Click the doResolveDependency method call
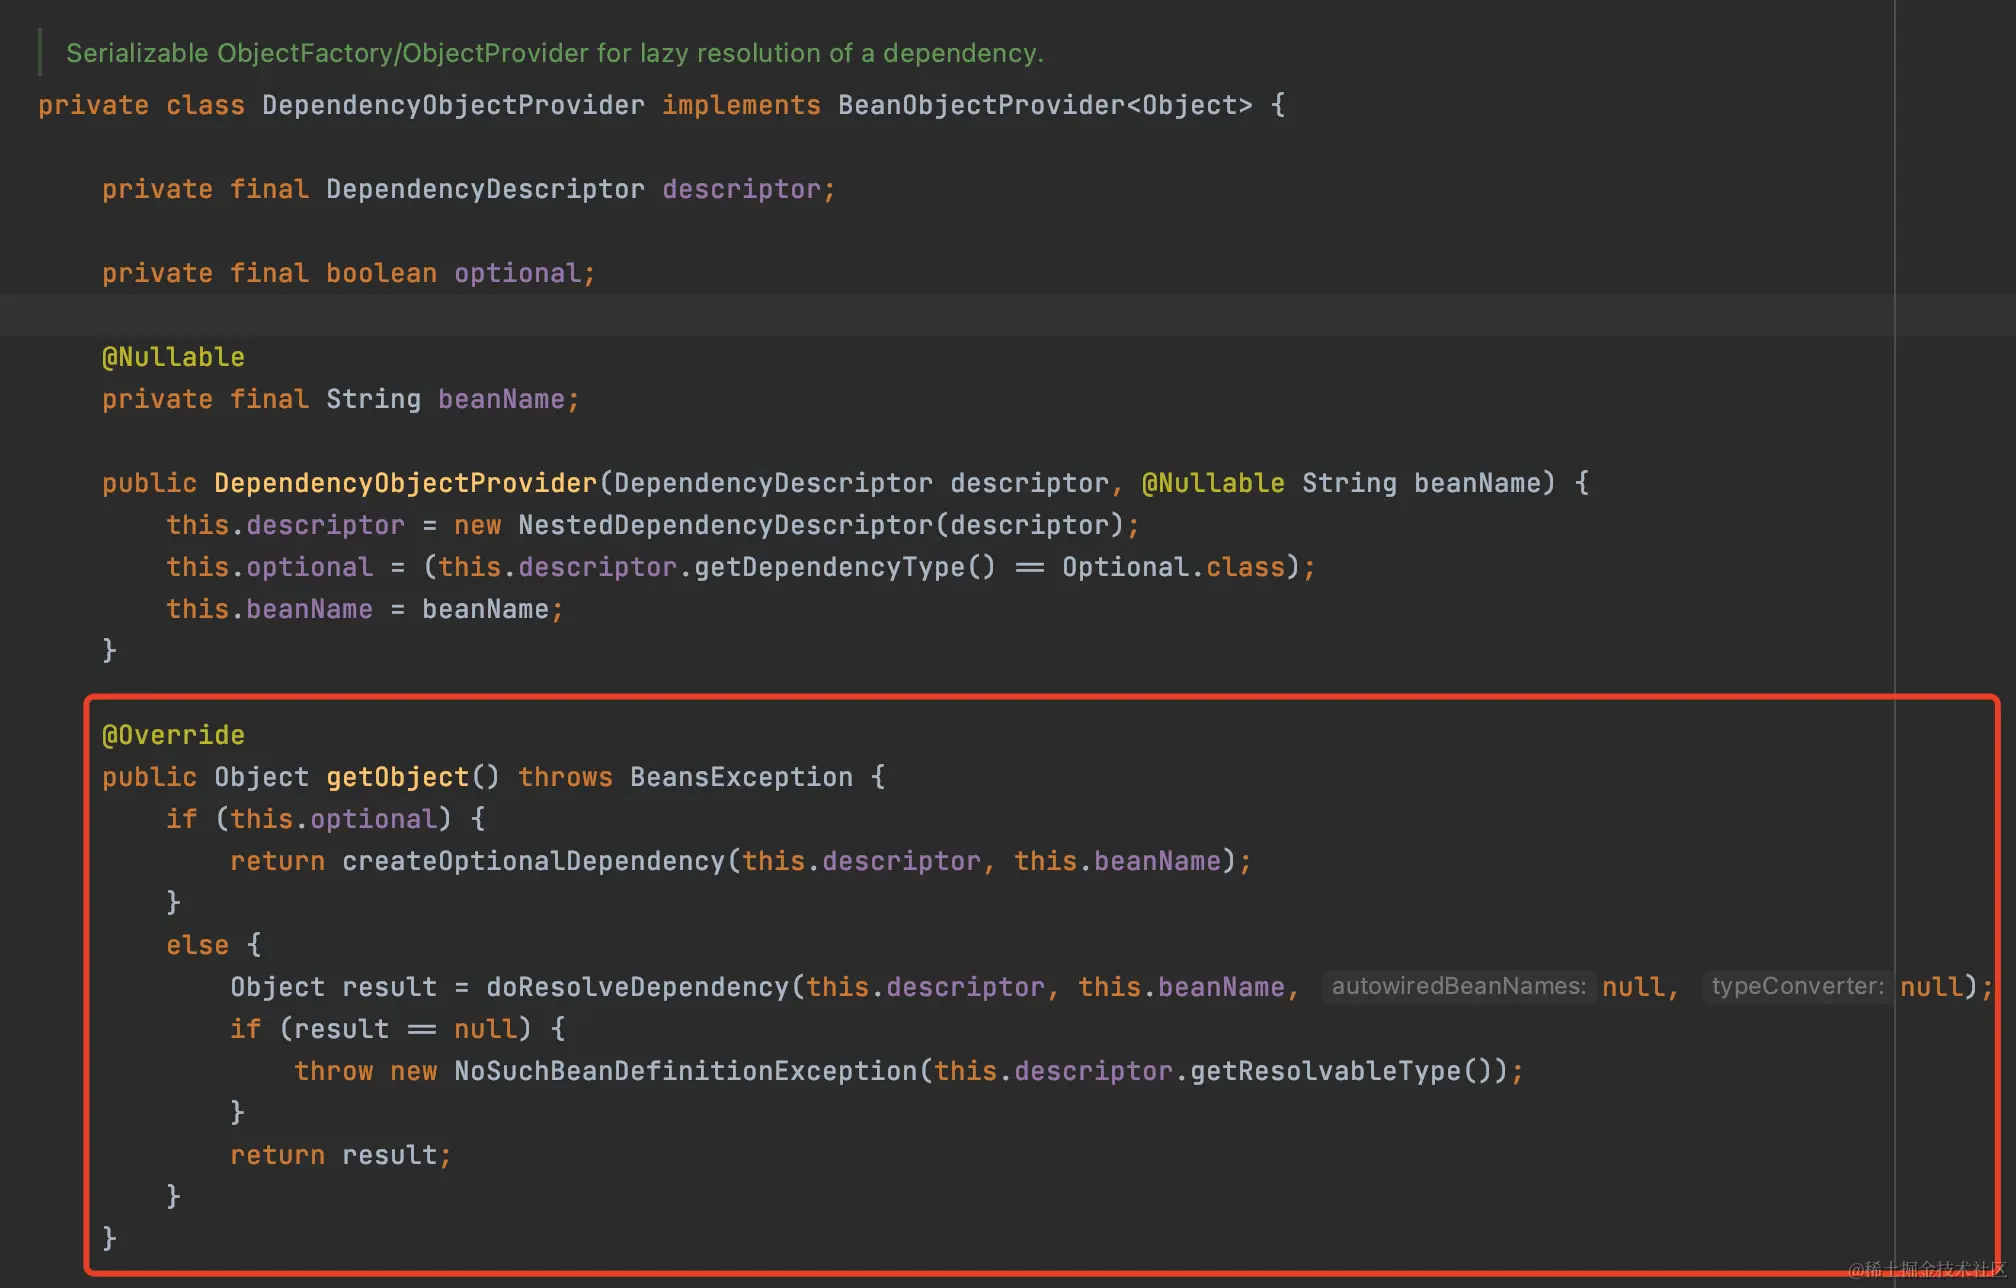2016x1288 pixels. click(636, 987)
